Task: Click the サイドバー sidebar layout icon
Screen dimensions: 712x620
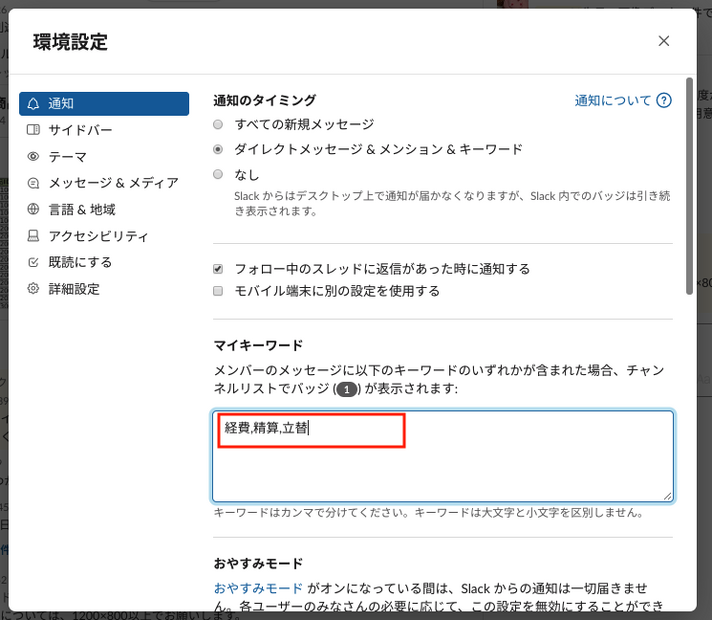Action: [x=33, y=130]
